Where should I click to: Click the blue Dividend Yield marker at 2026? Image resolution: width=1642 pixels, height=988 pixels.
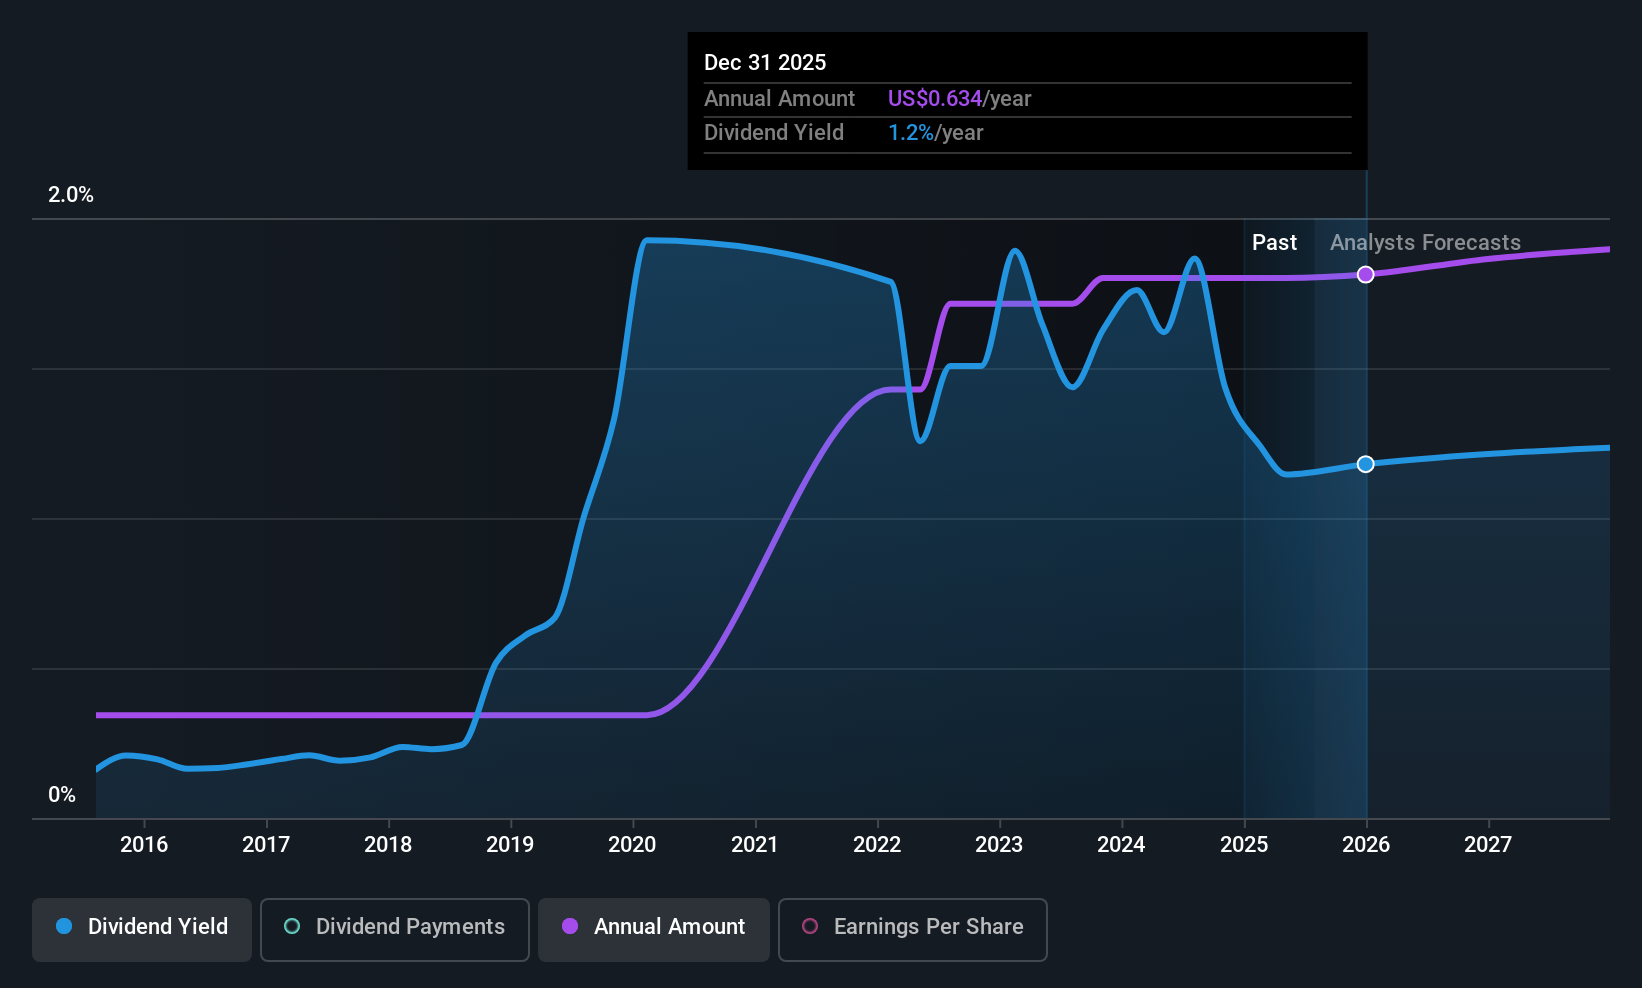[x=1366, y=464]
